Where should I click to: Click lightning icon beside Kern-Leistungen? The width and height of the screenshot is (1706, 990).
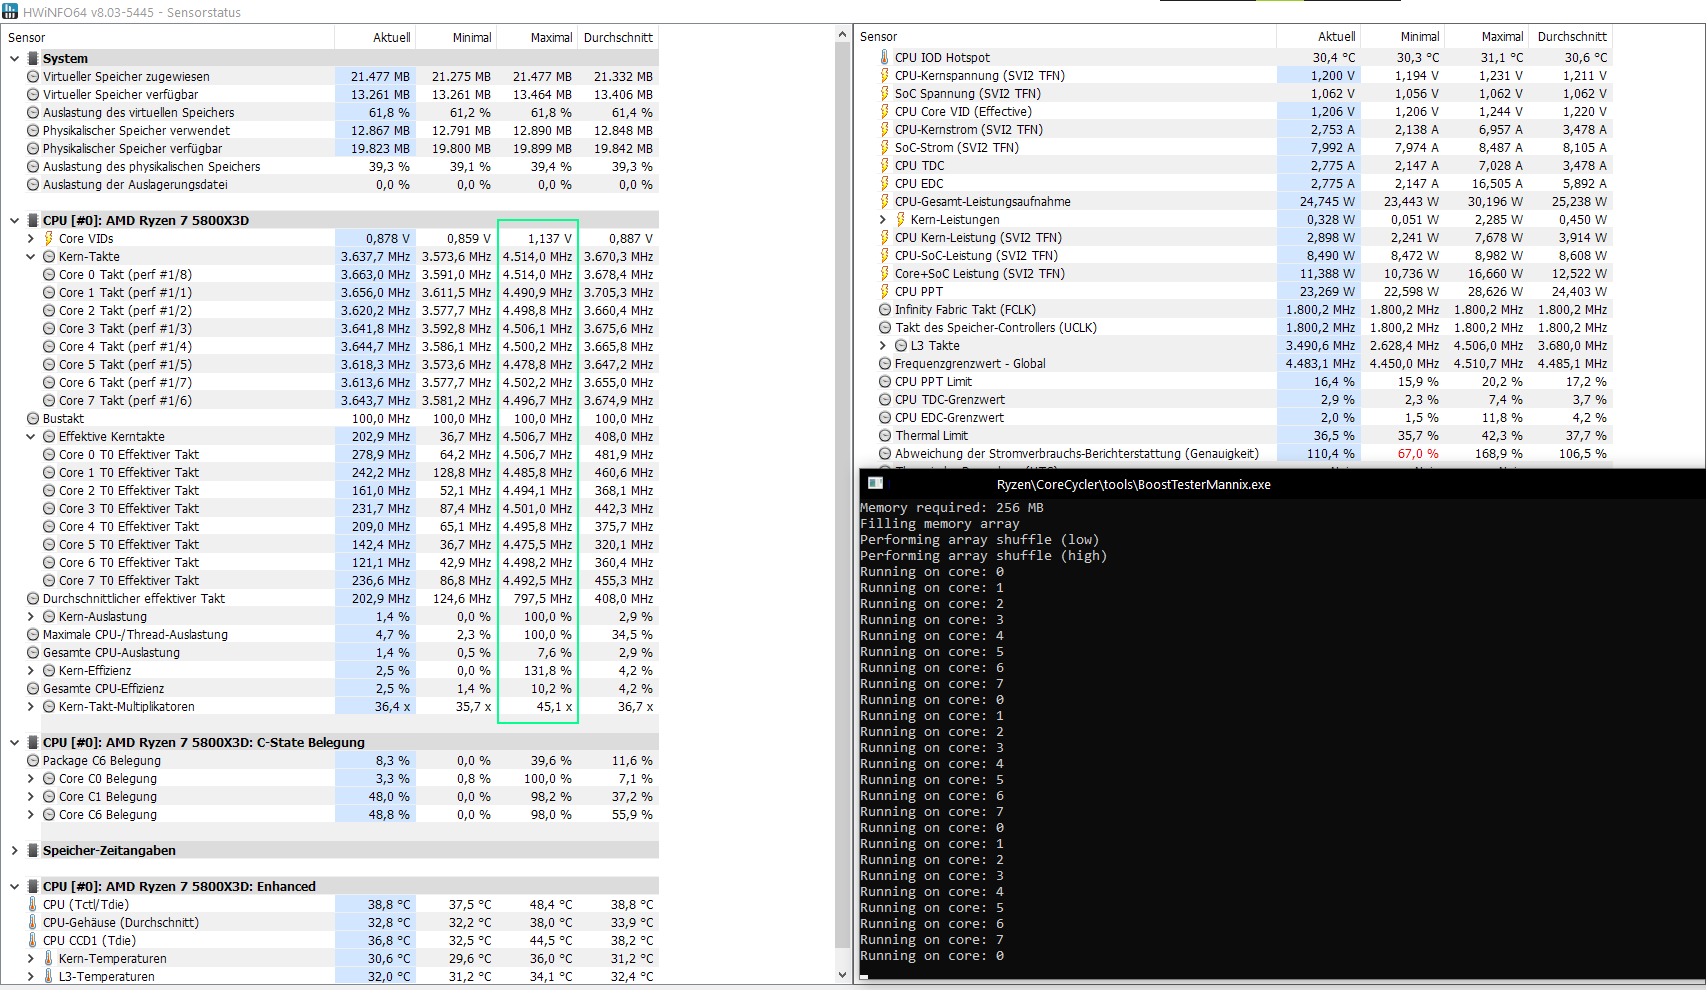900,219
